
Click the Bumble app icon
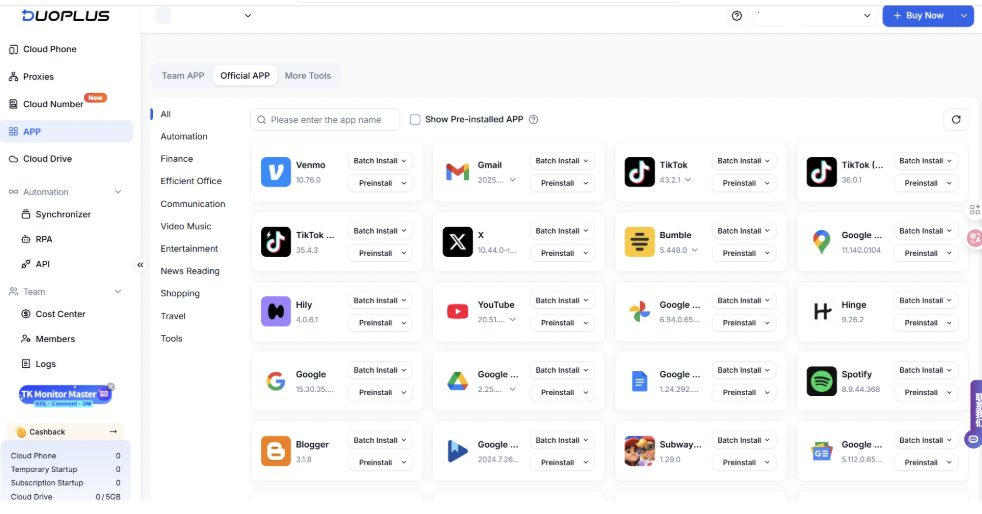point(639,242)
